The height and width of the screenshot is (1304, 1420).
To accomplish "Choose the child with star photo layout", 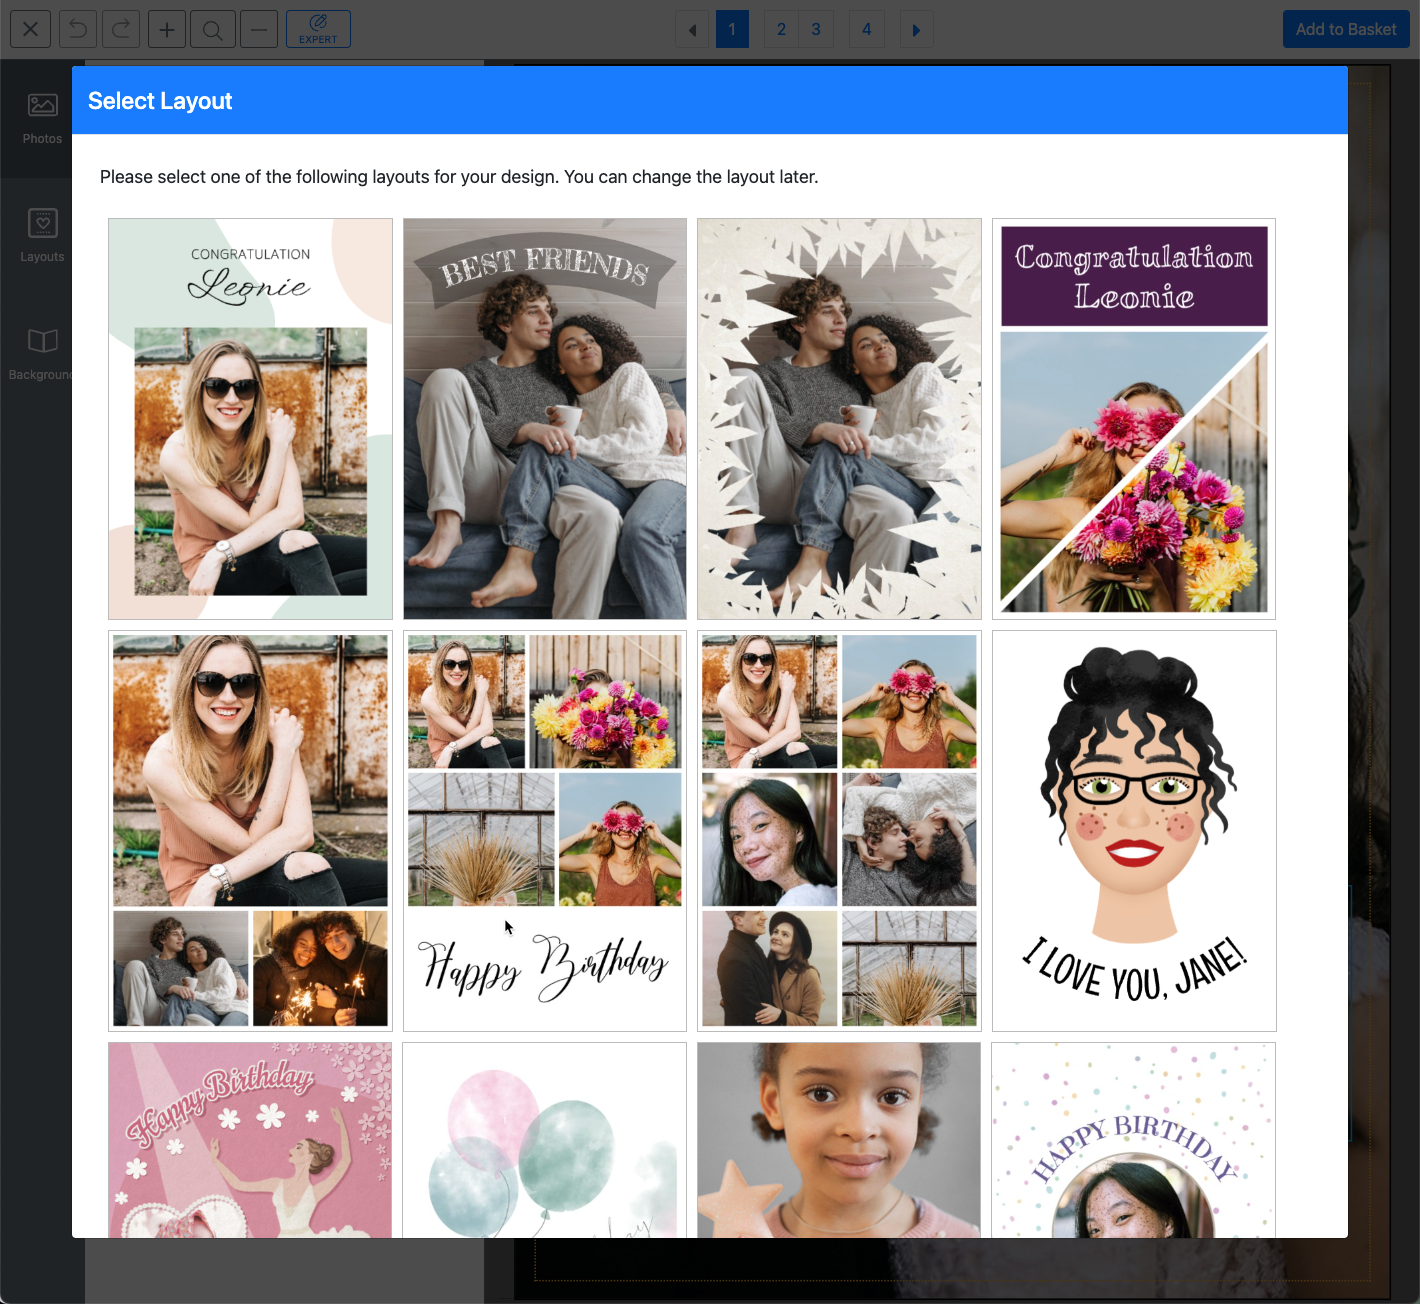I will [x=839, y=1140].
